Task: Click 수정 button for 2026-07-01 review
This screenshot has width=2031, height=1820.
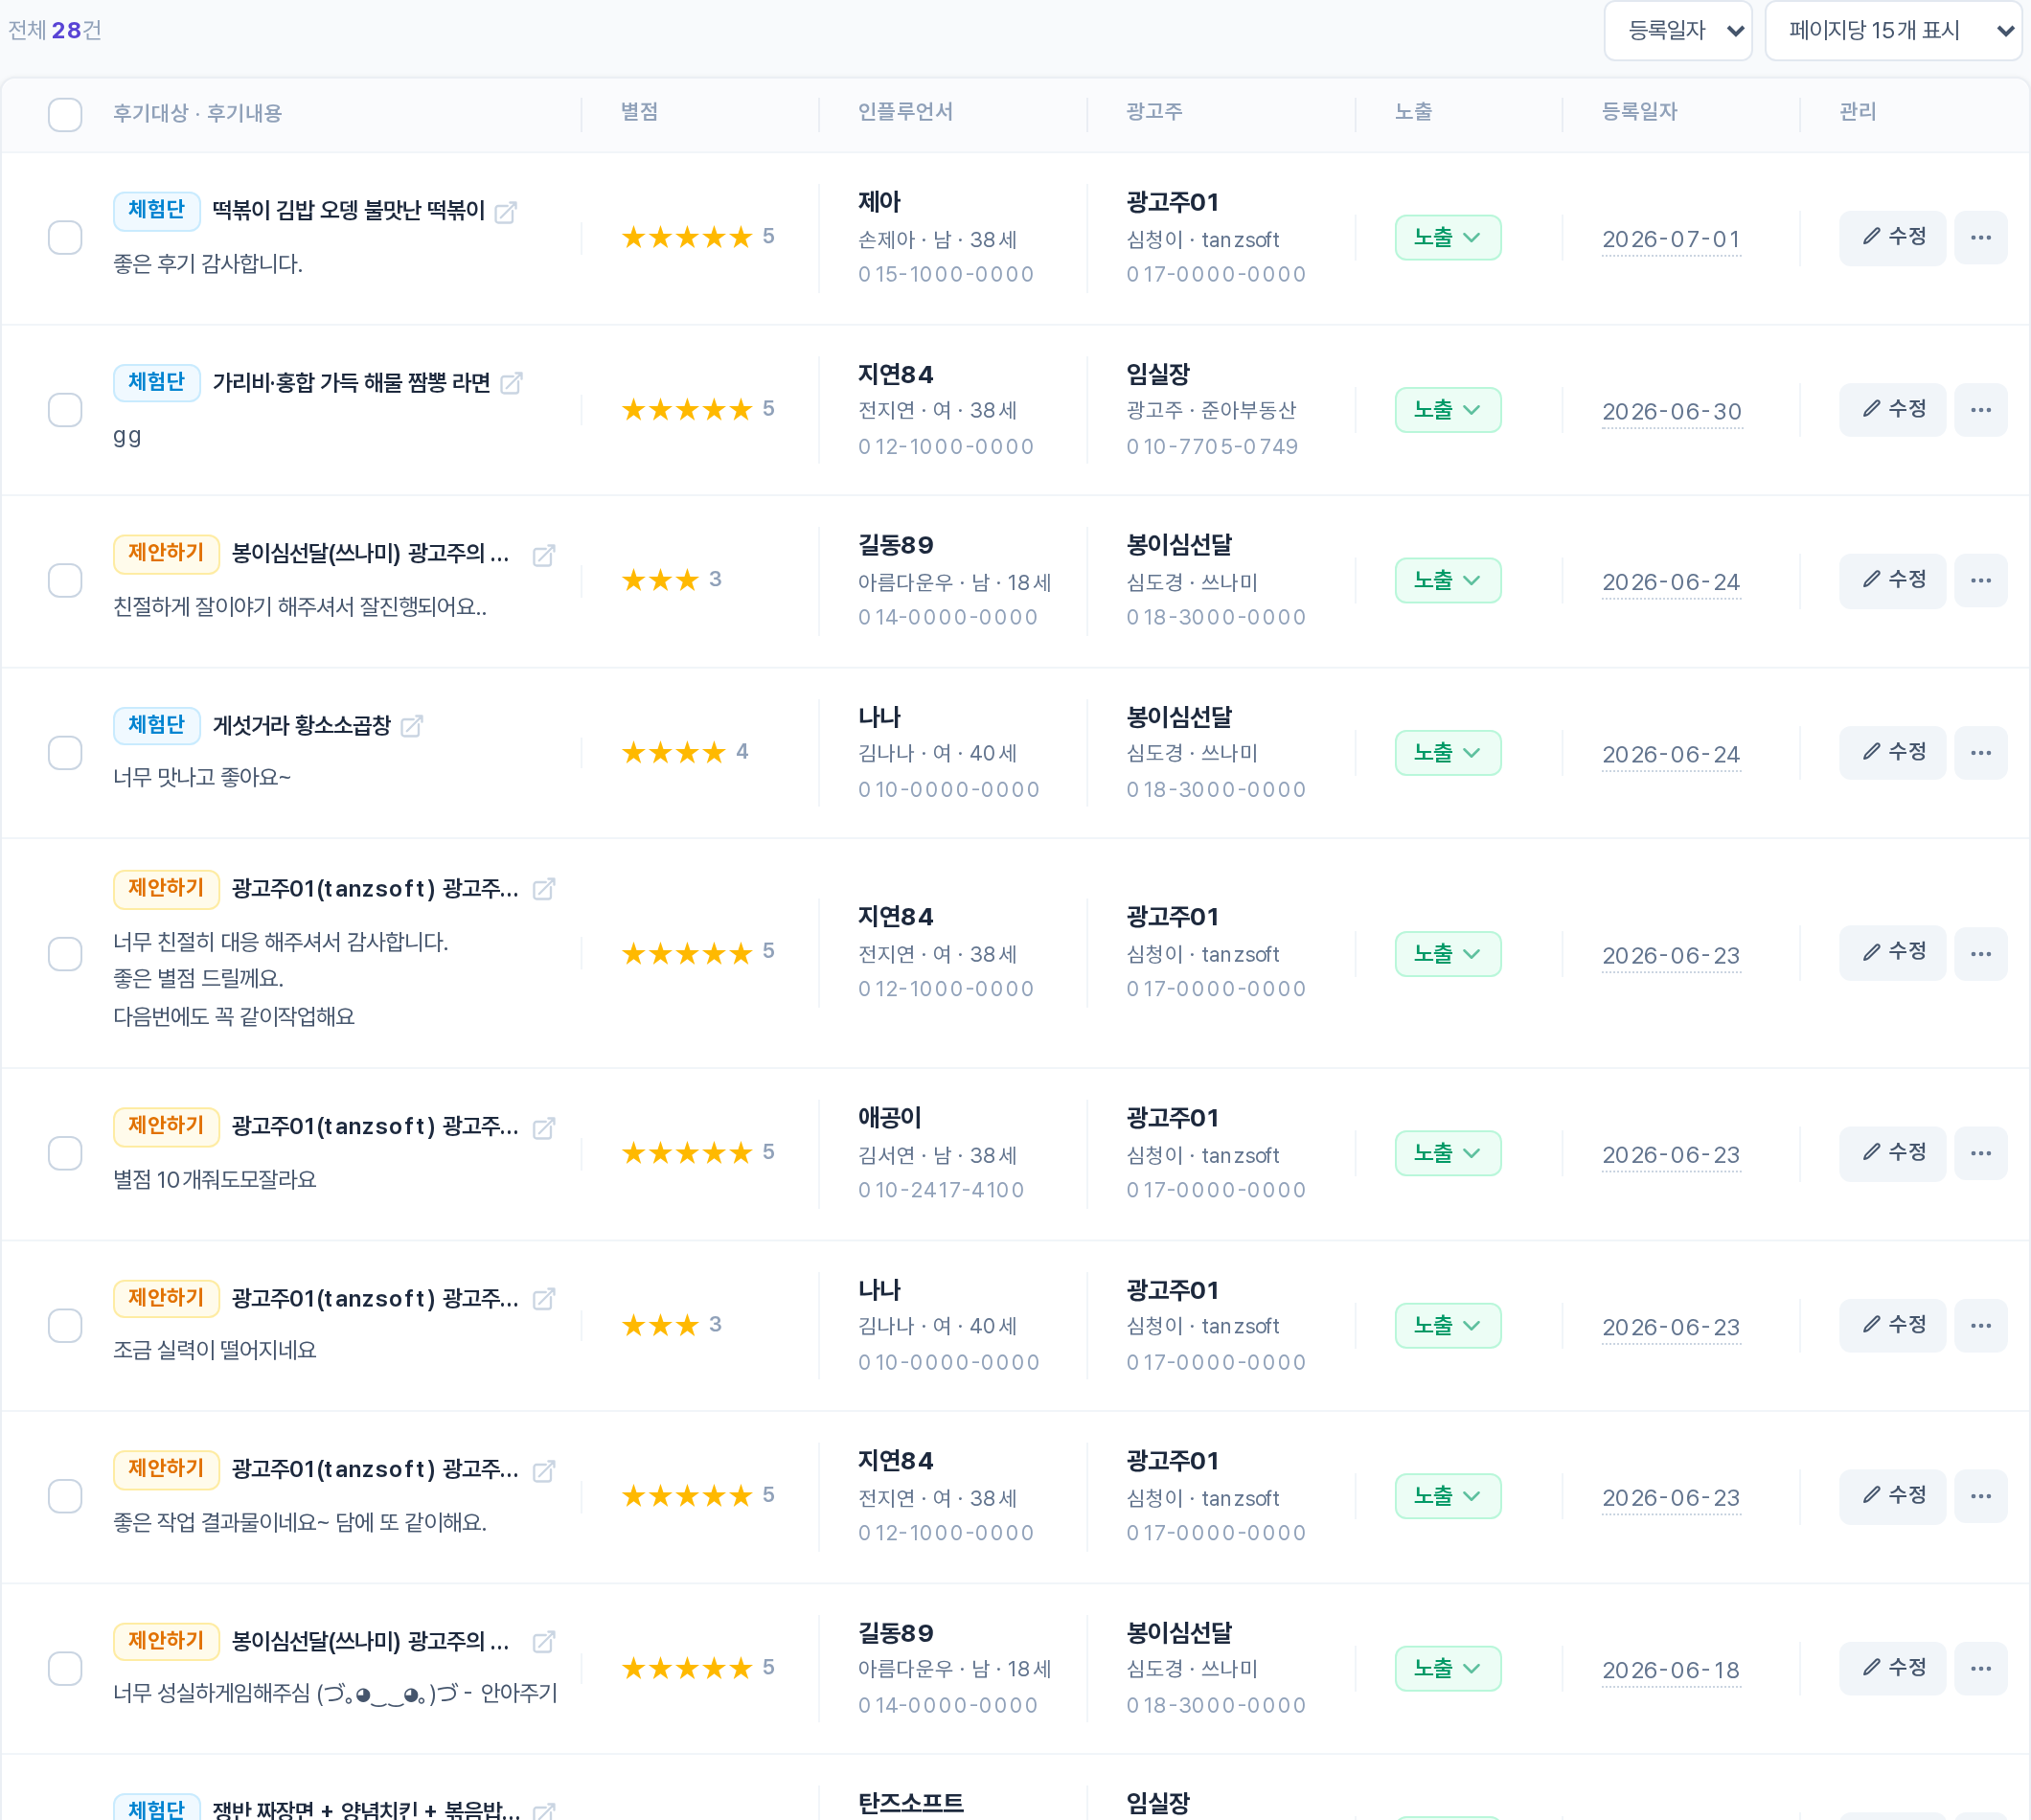Action: pos(1891,238)
